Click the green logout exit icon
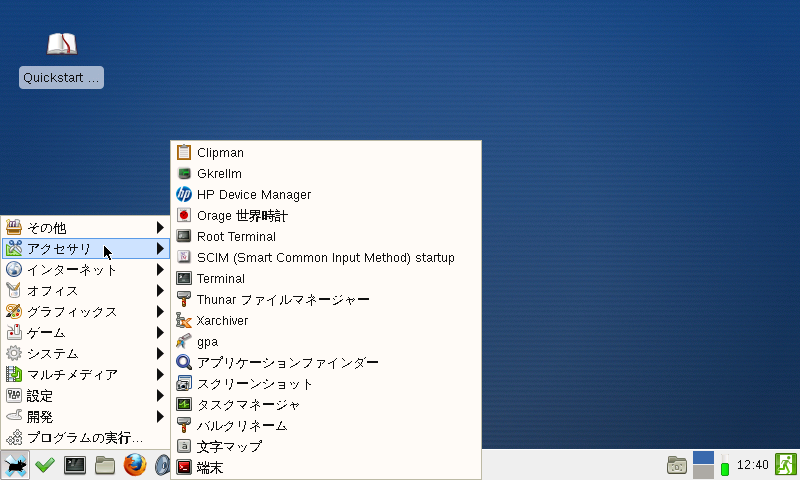This screenshot has height=480, width=800. (x=786, y=465)
